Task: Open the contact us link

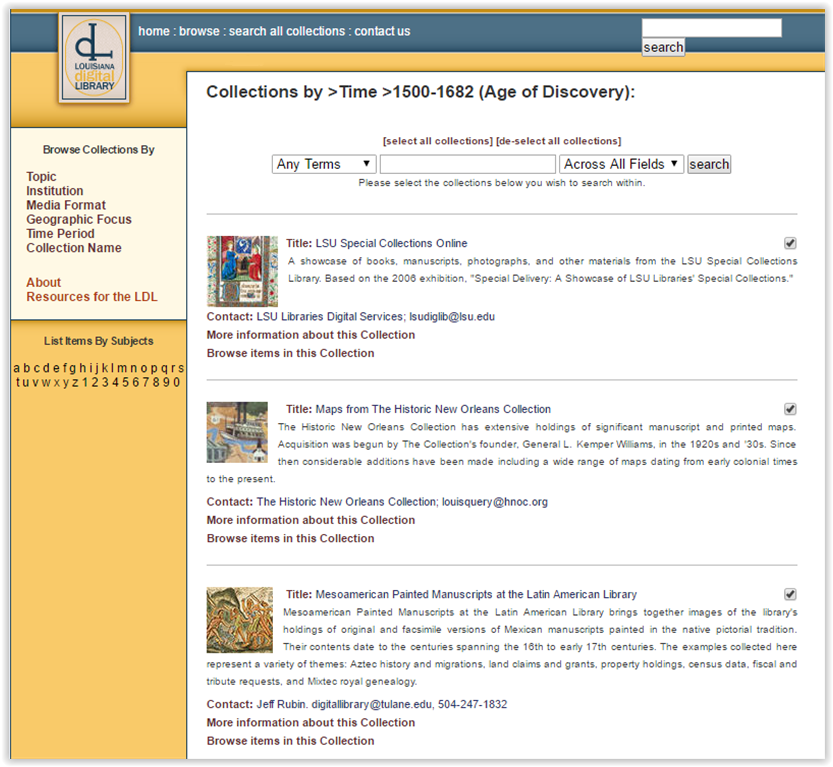Action: coord(382,31)
